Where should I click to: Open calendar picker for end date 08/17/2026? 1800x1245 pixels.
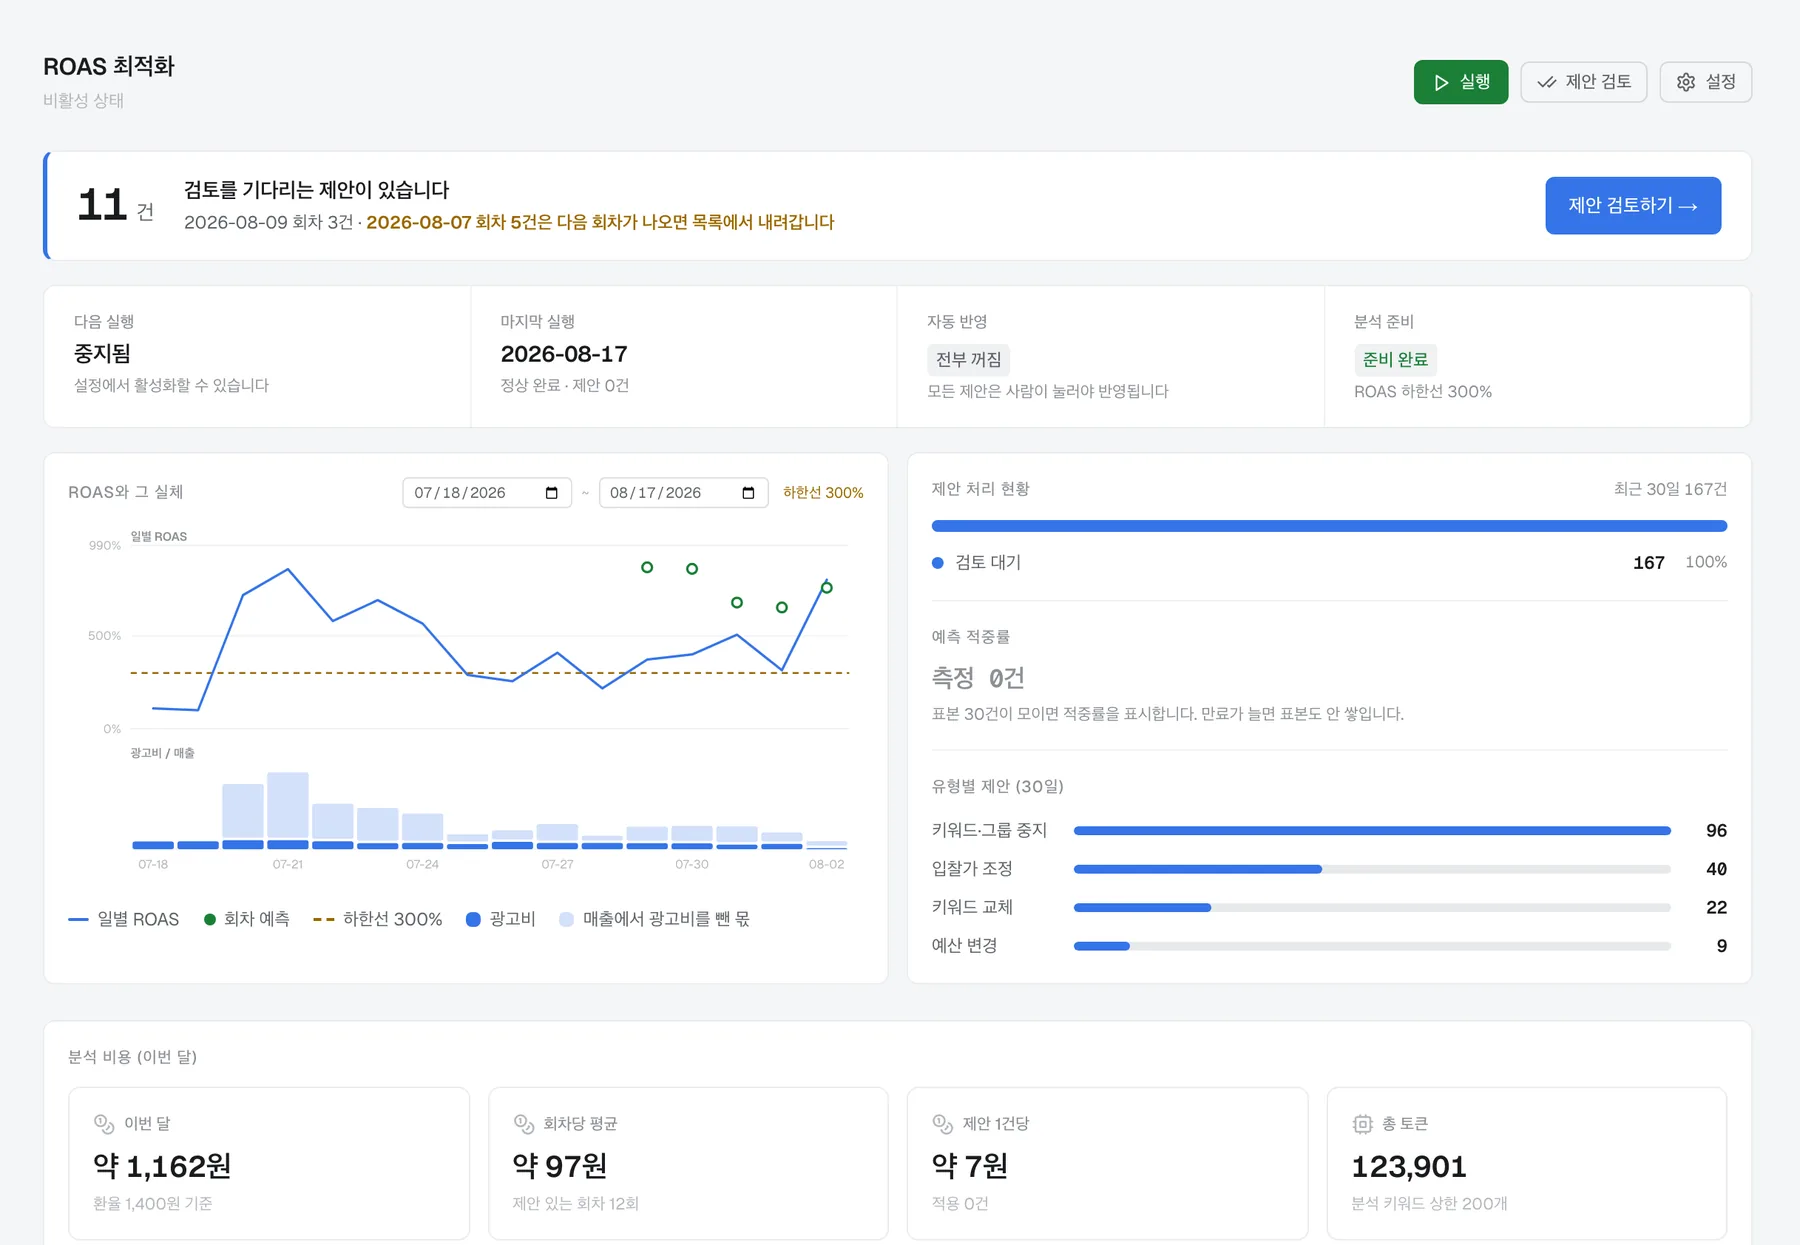[748, 493]
